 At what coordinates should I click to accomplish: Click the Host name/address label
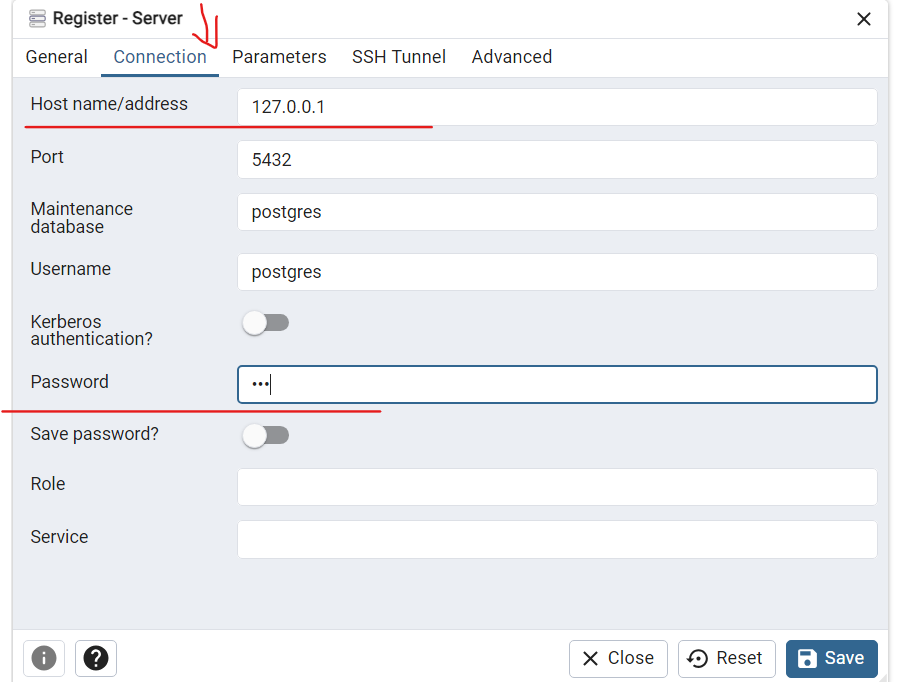(x=109, y=104)
